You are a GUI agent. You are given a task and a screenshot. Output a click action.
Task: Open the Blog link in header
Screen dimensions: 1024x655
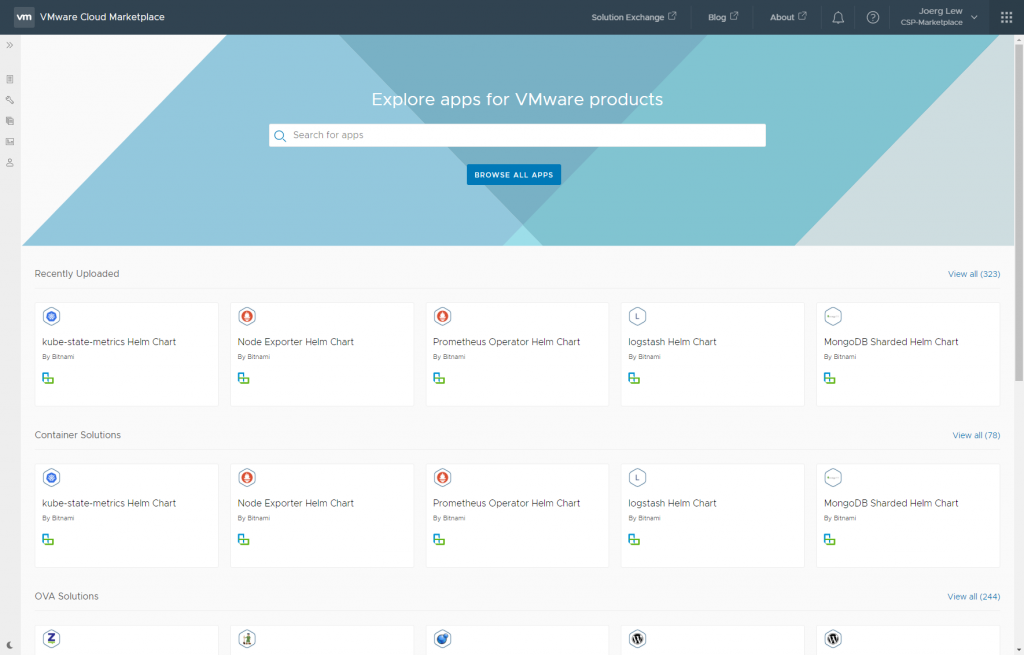click(x=722, y=17)
